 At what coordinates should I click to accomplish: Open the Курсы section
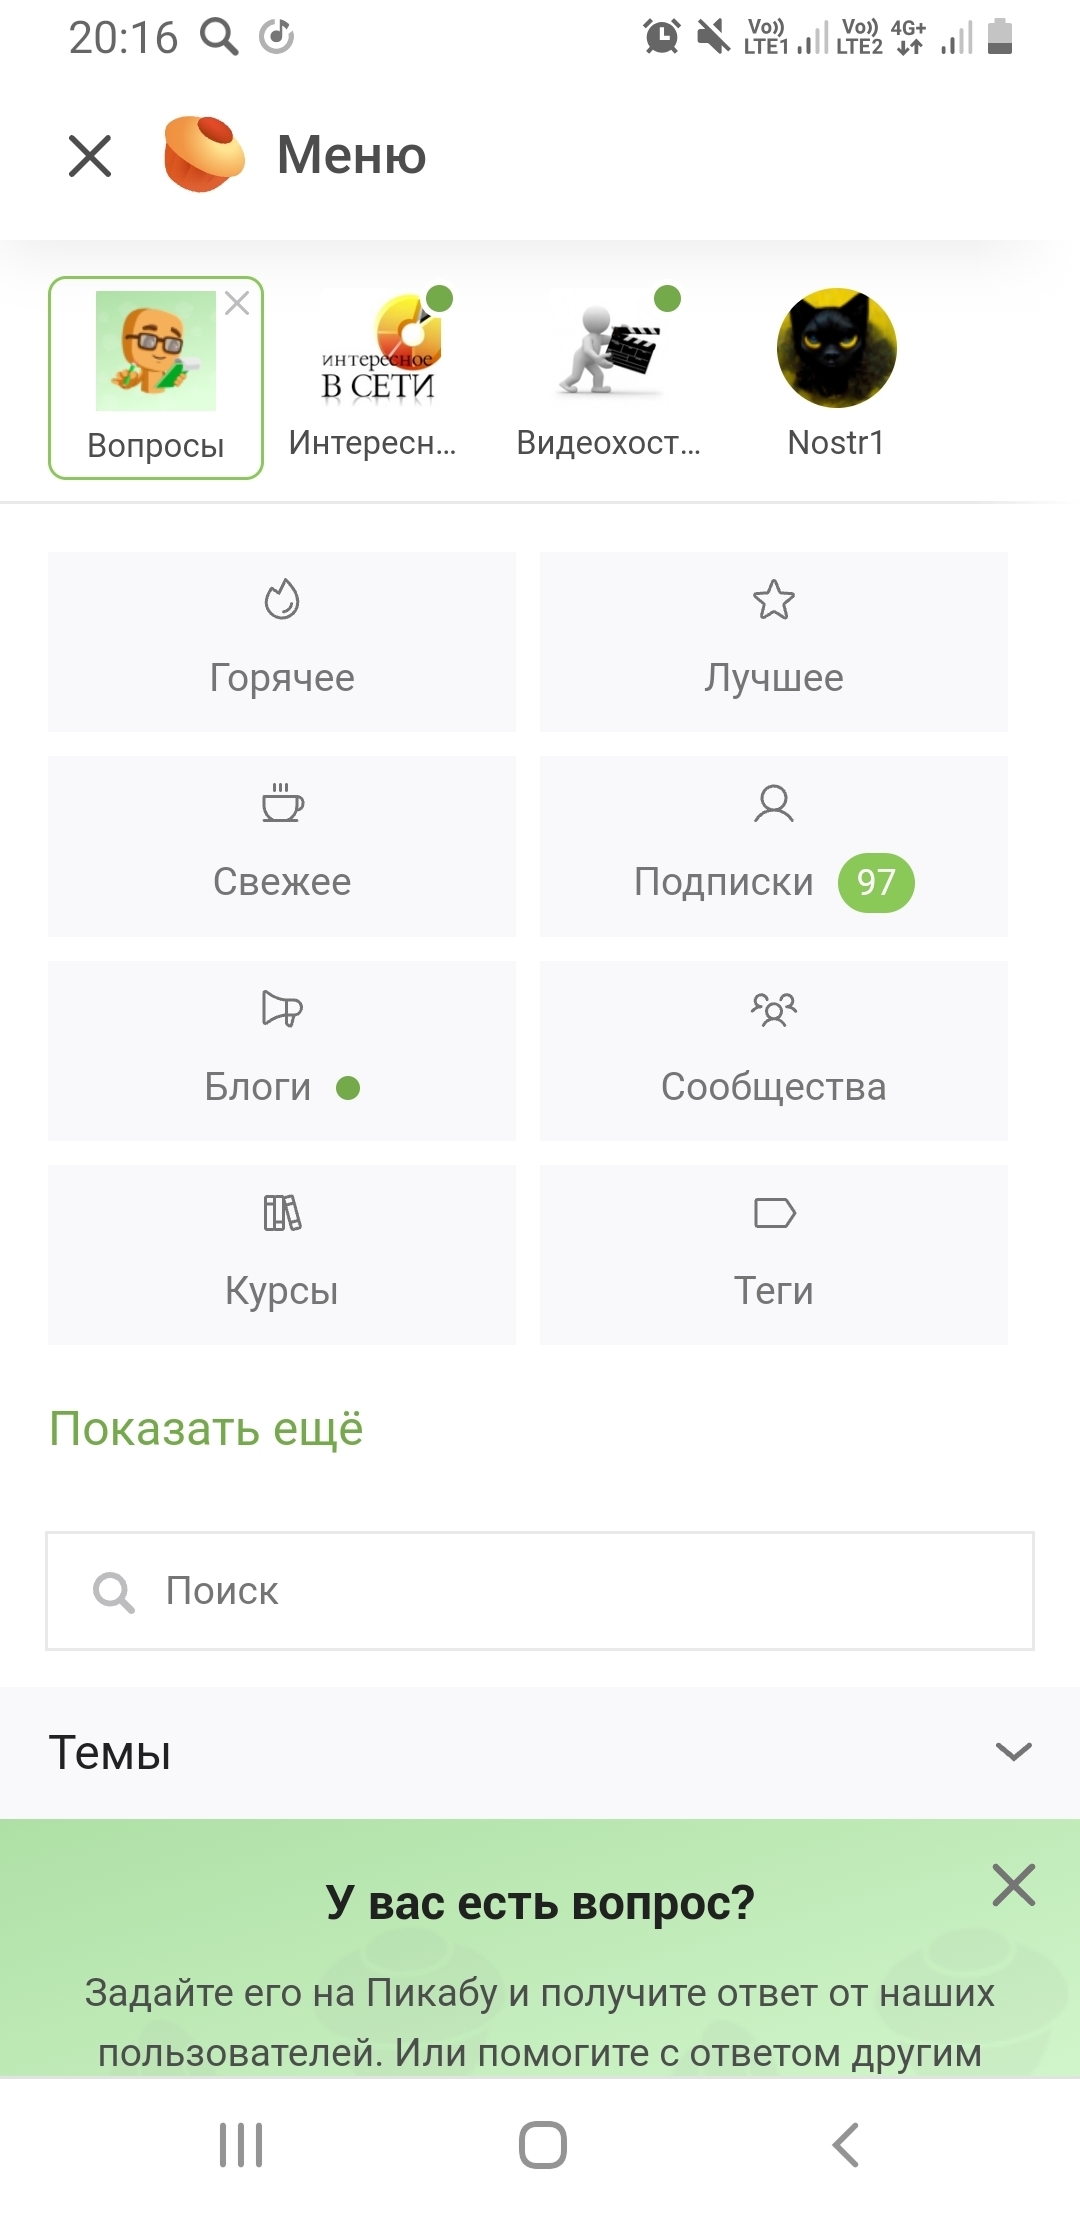[282, 1255]
